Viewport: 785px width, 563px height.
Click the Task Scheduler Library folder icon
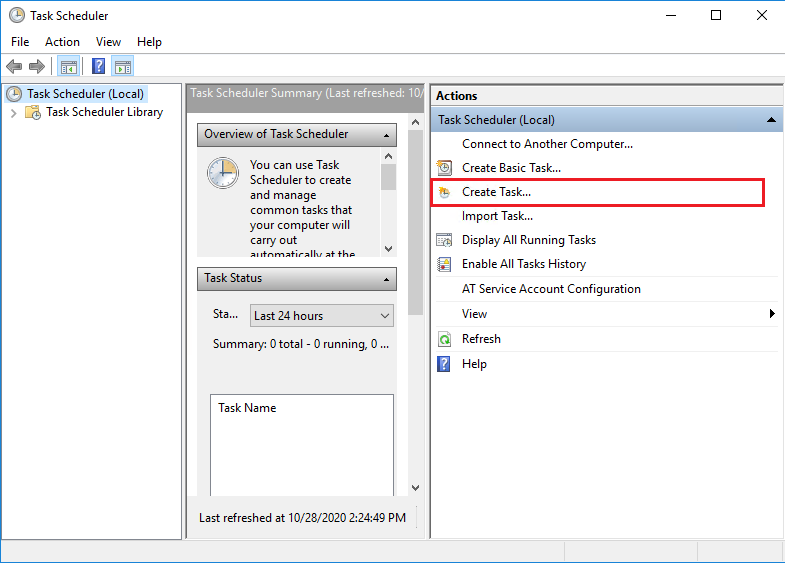click(33, 112)
